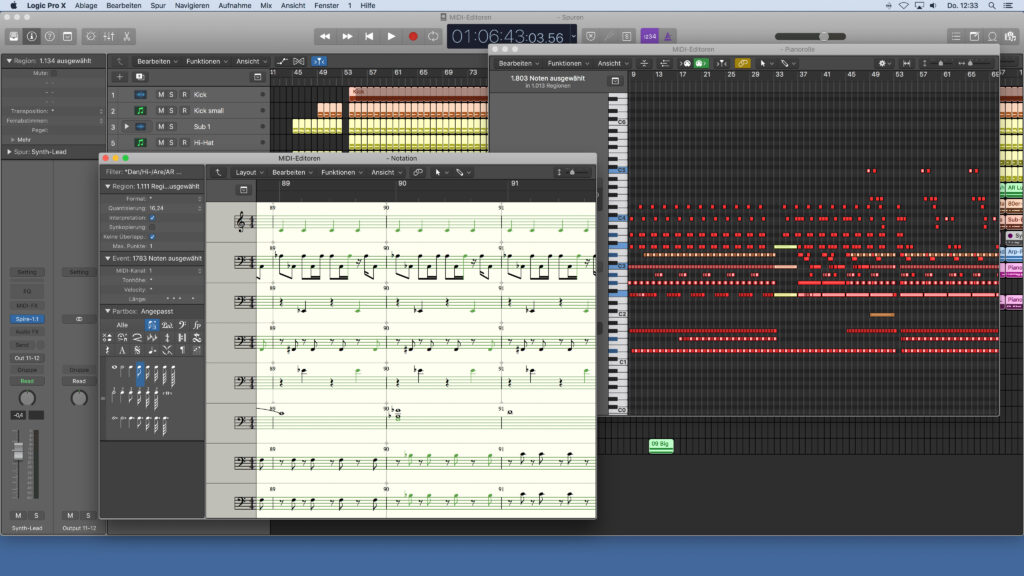Screen dimensions: 1024x576
Task: Toggle the metronome click button
Action: [667, 37]
